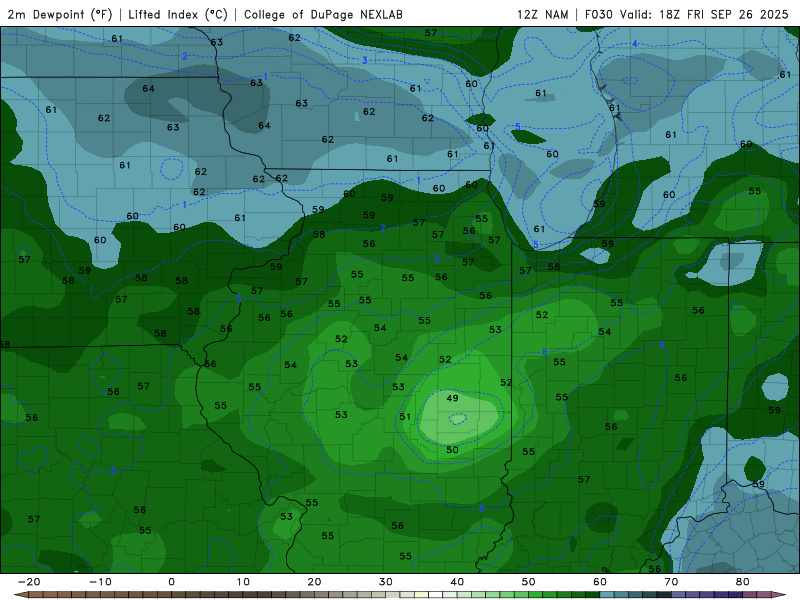Click the 20 label on color scale

click(314, 582)
